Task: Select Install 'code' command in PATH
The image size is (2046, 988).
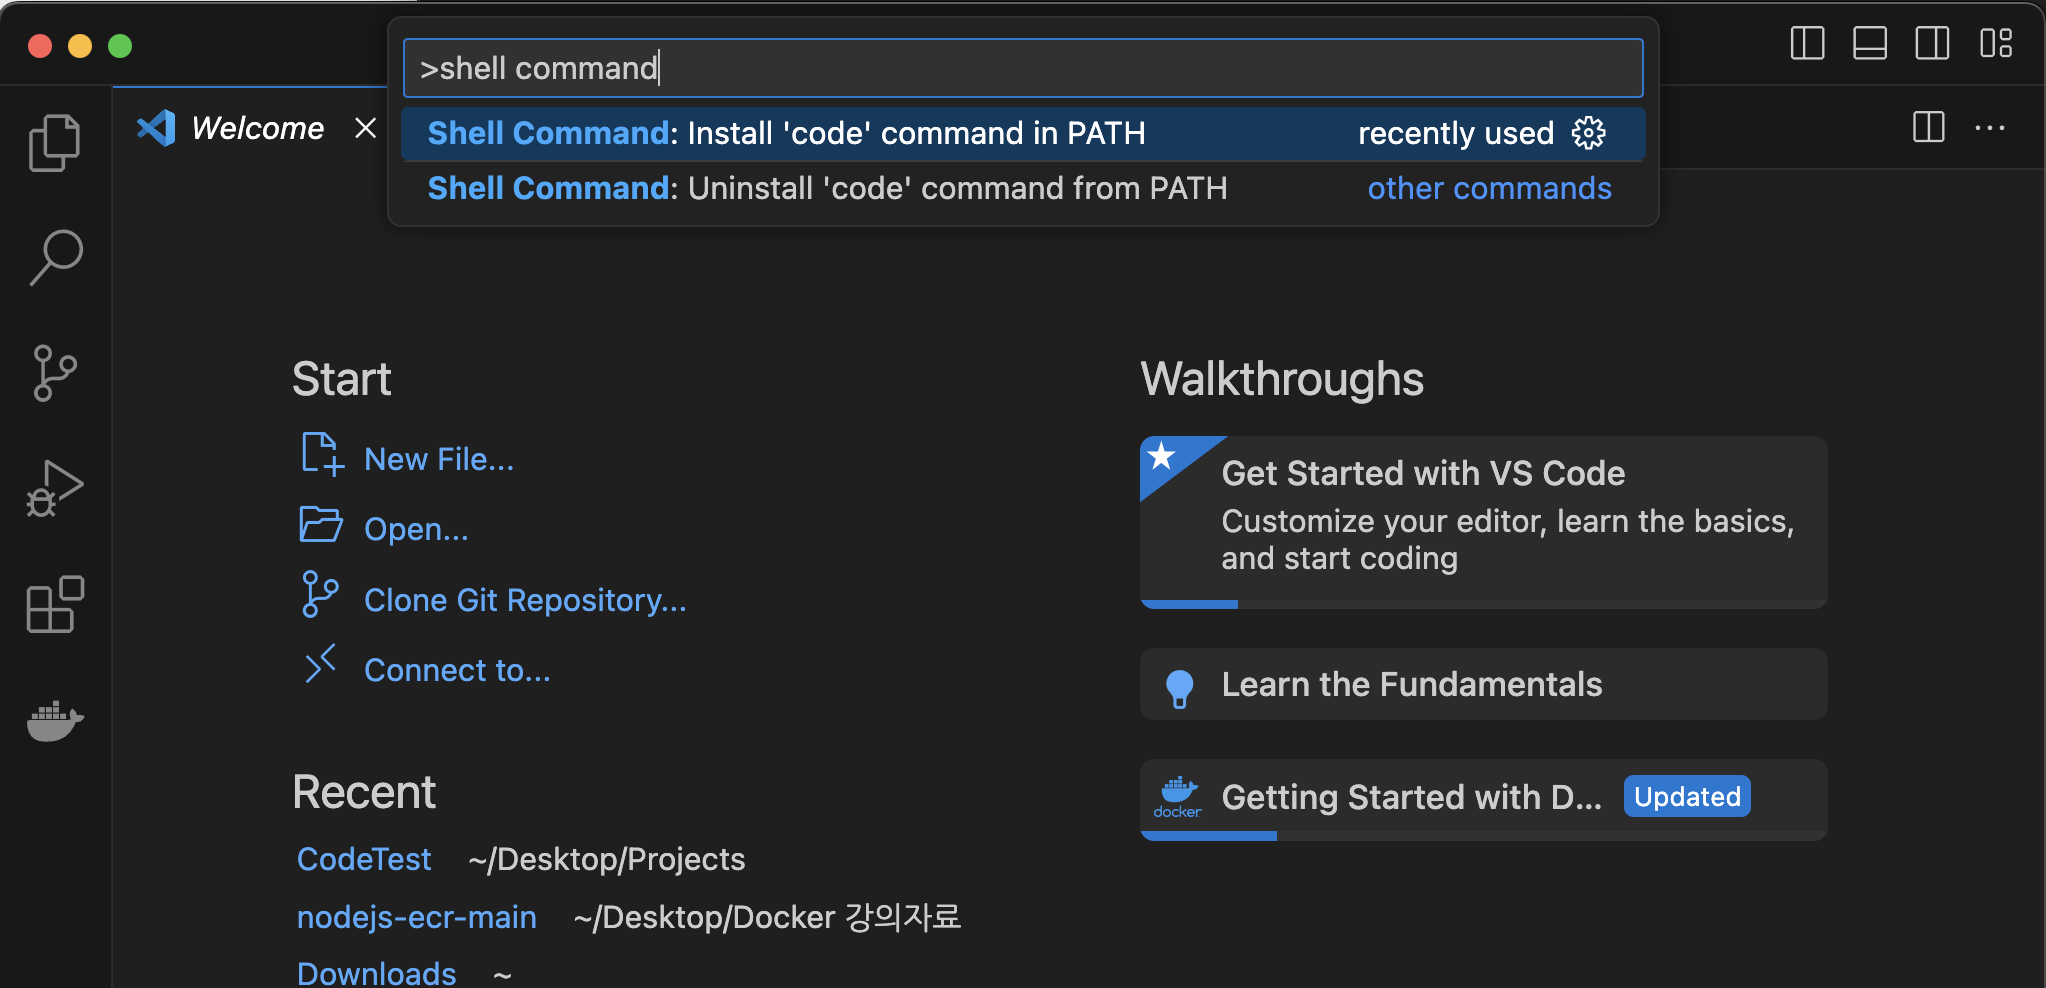Action: click(x=786, y=133)
